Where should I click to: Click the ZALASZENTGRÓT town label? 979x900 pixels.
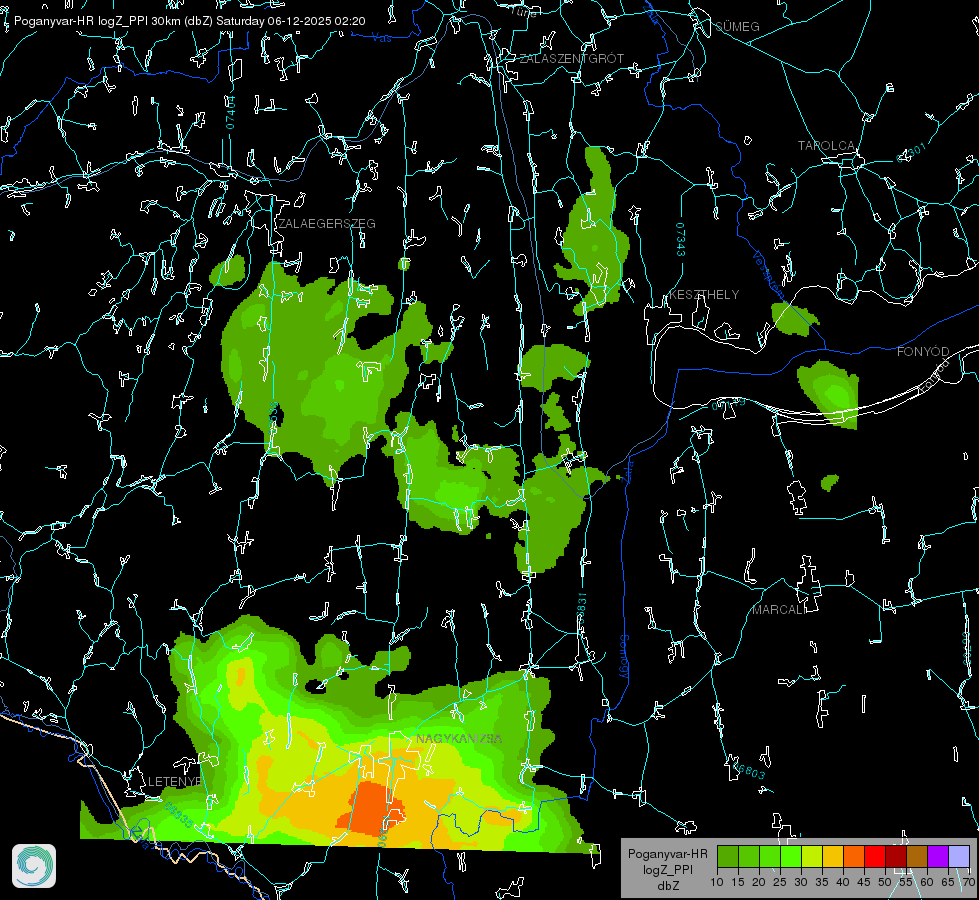point(571,59)
